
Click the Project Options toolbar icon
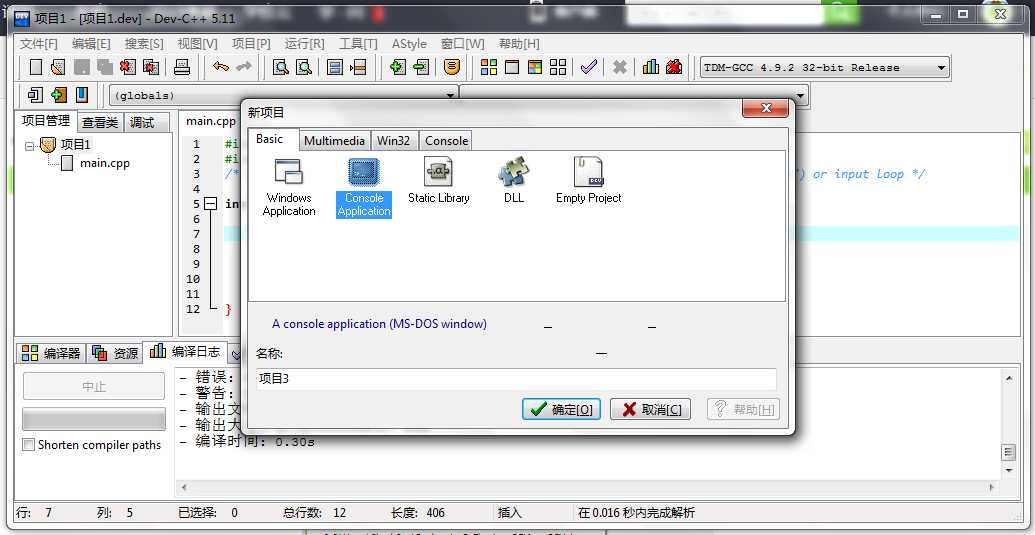click(x=451, y=67)
